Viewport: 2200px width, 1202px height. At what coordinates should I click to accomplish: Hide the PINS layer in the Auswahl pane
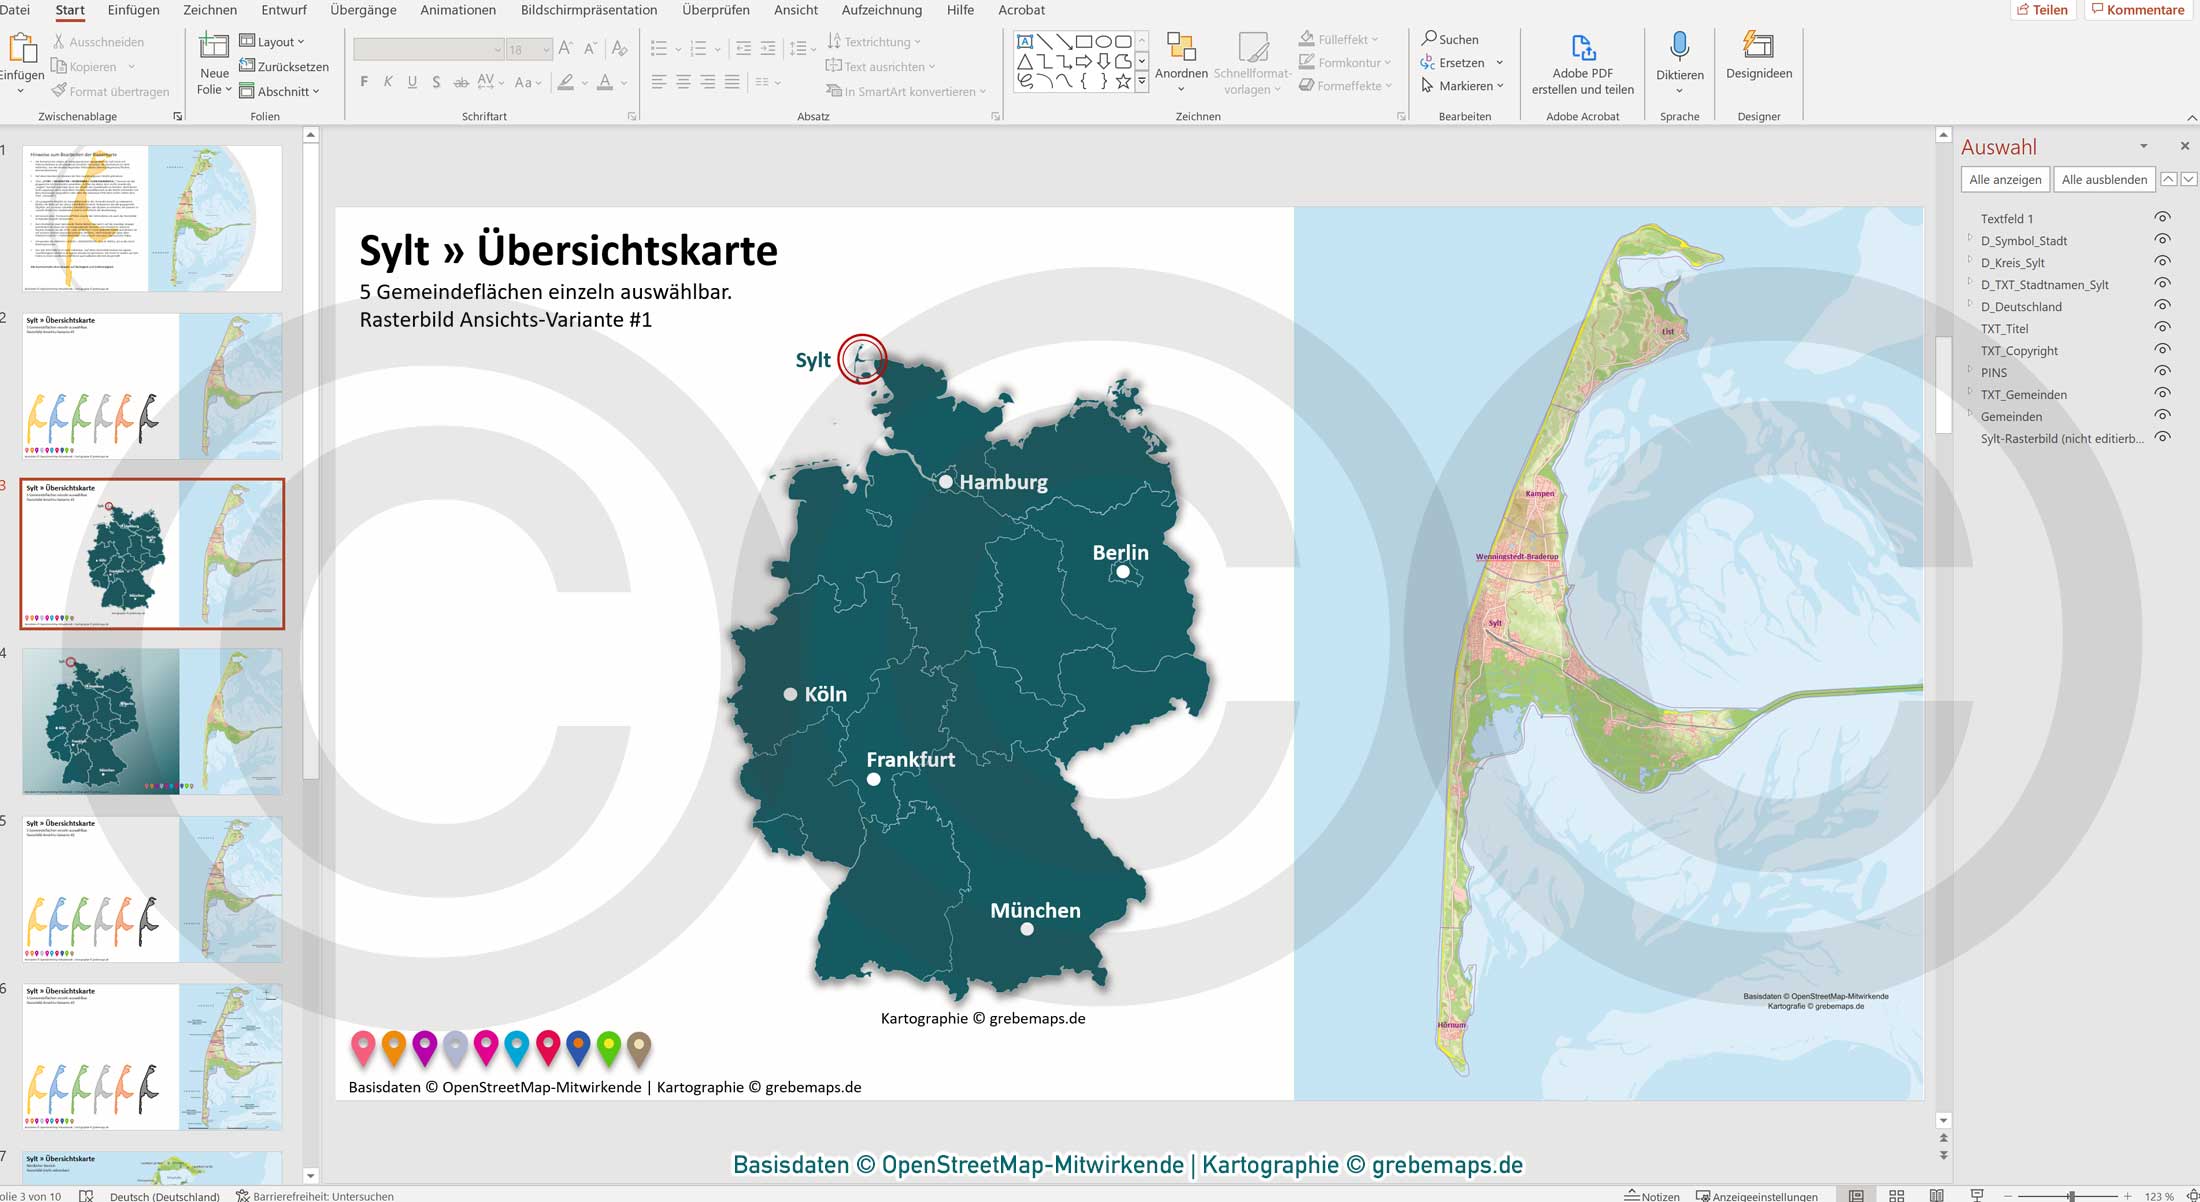tap(2162, 372)
